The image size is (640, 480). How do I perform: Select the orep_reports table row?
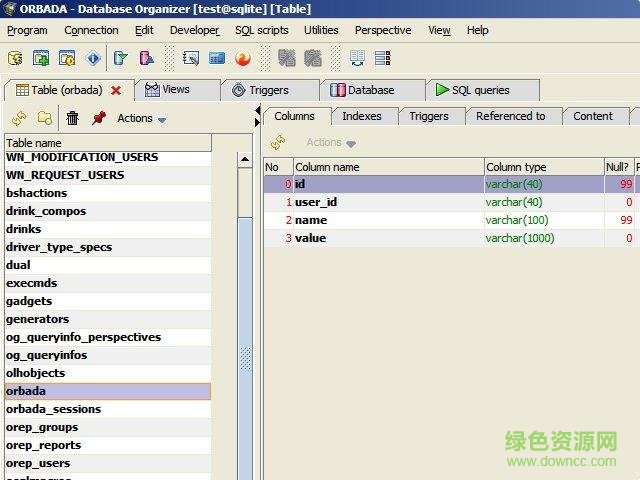tap(108, 445)
